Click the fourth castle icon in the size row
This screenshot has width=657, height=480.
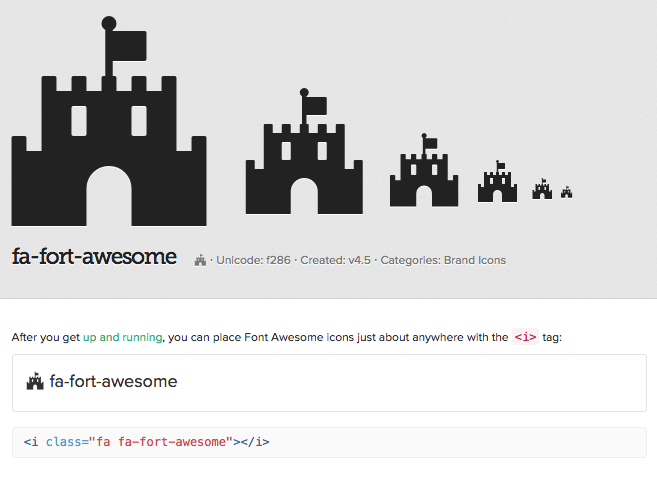(497, 181)
